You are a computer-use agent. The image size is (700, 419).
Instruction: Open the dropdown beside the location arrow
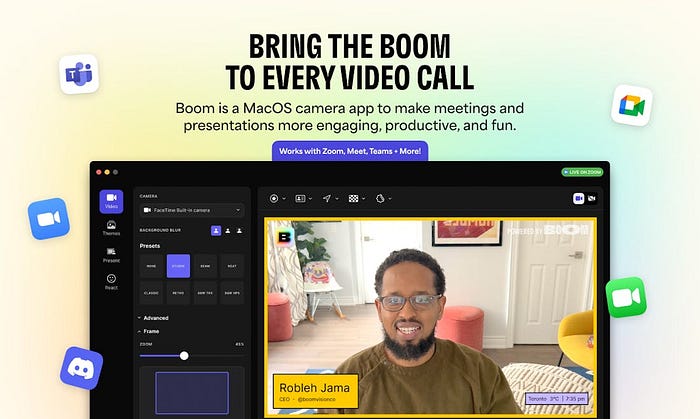click(337, 199)
